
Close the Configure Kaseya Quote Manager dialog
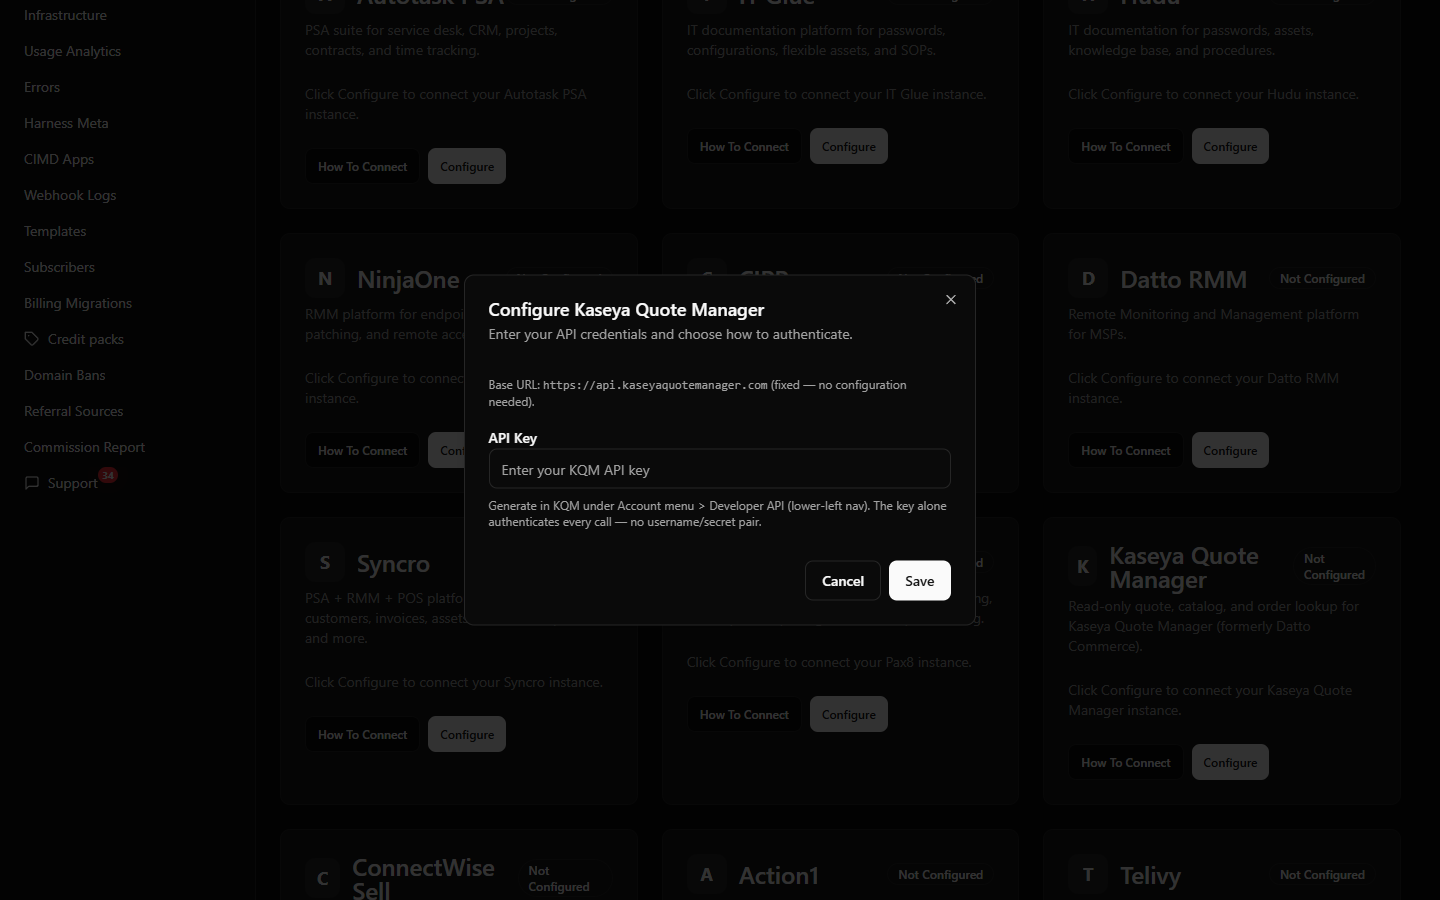pos(951,300)
